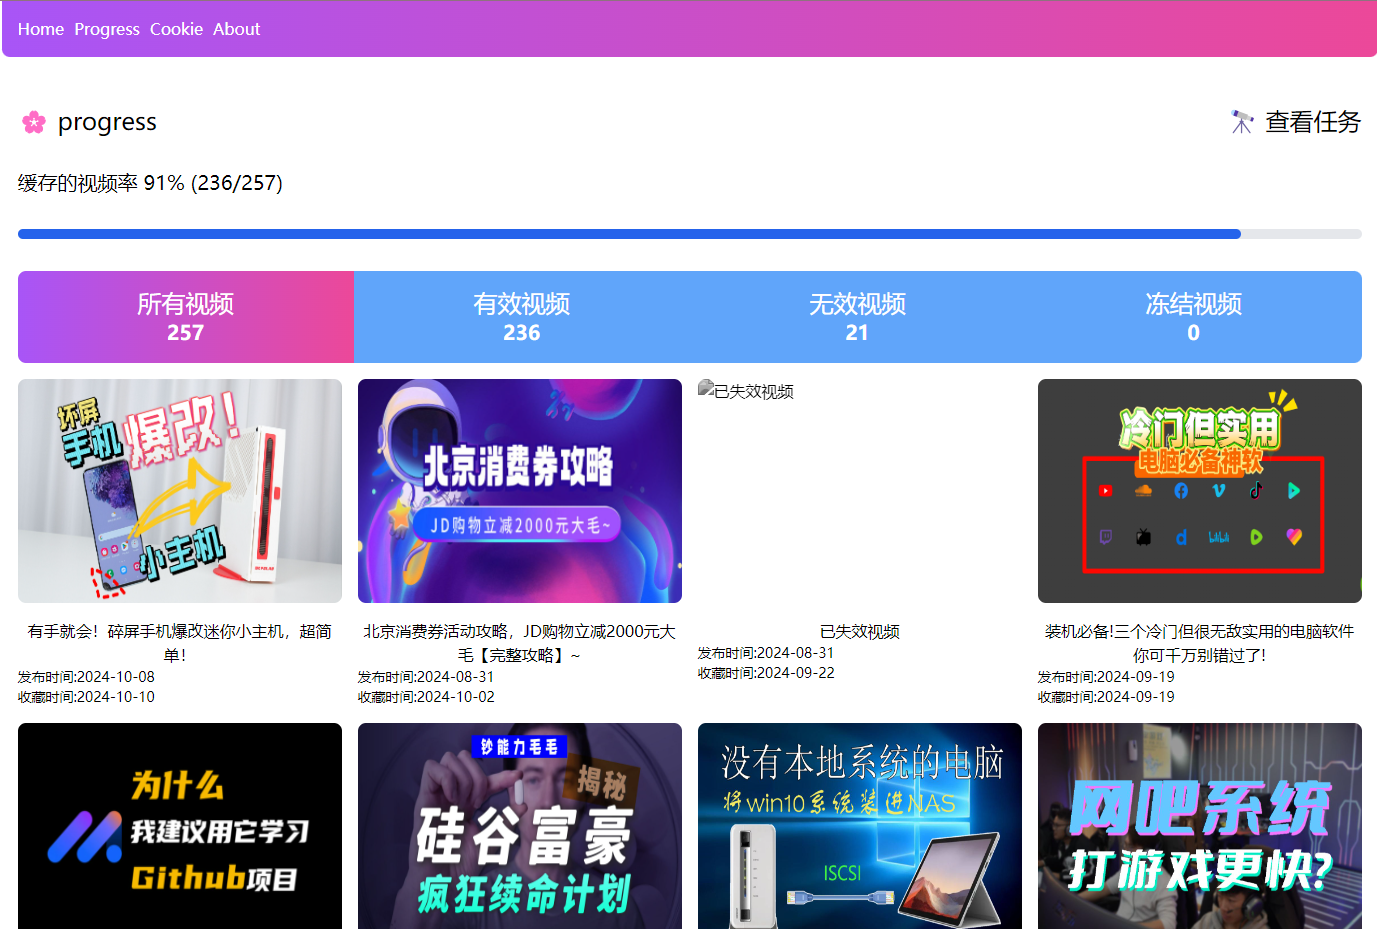Viewport: 1377px width, 929px height.
Task: Click 发布时间:2024-09-19 text
Action: point(1106,677)
